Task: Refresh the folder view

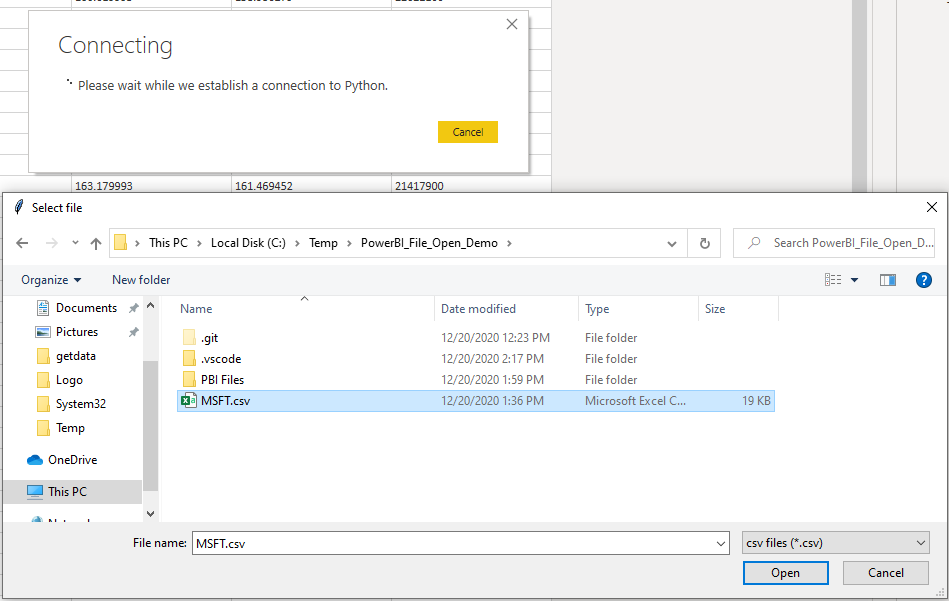Action: pos(704,243)
